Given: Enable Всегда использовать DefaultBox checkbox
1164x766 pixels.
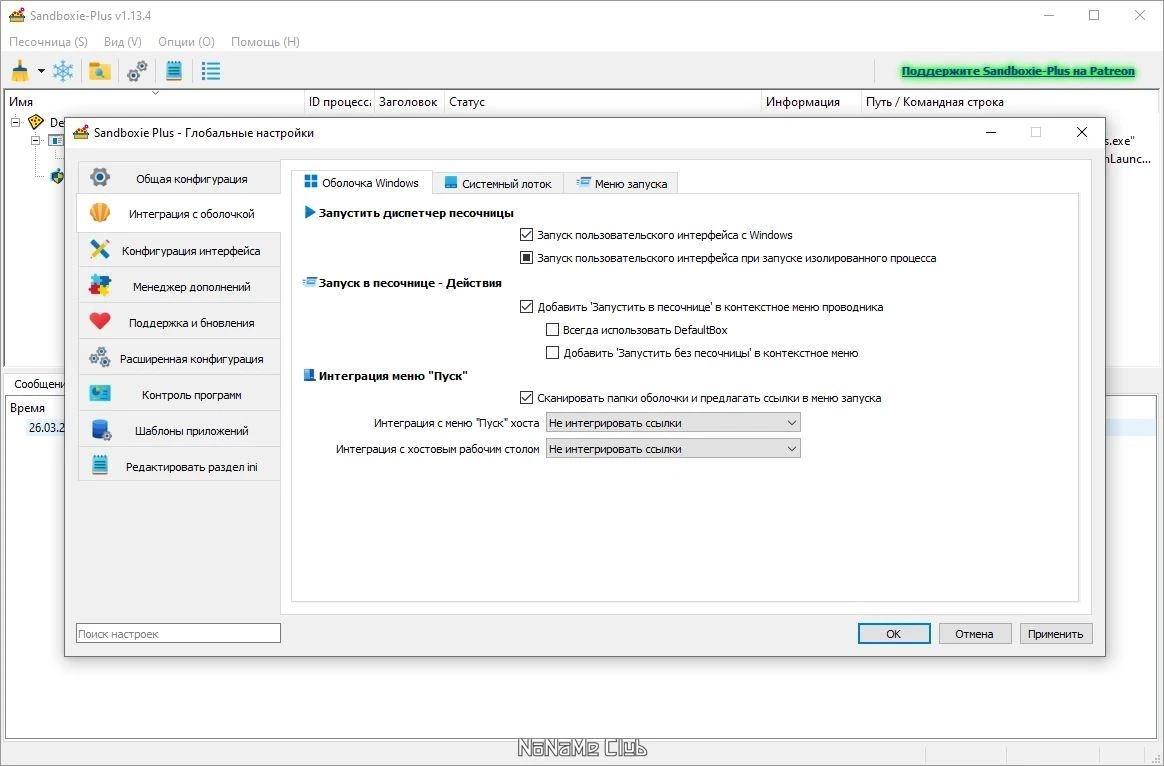Looking at the screenshot, I should point(552,330).
